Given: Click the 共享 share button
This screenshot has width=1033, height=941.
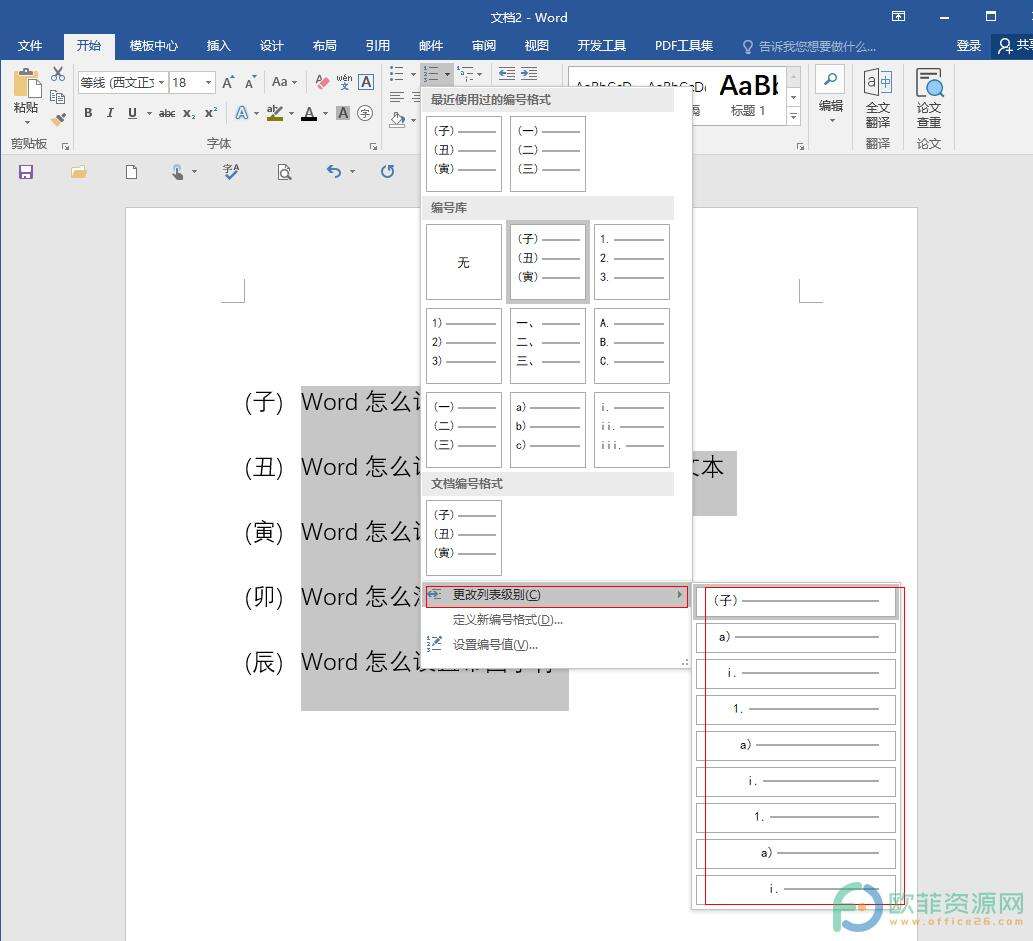Looking at the screenshot, I should click(x=1015, y=45).
